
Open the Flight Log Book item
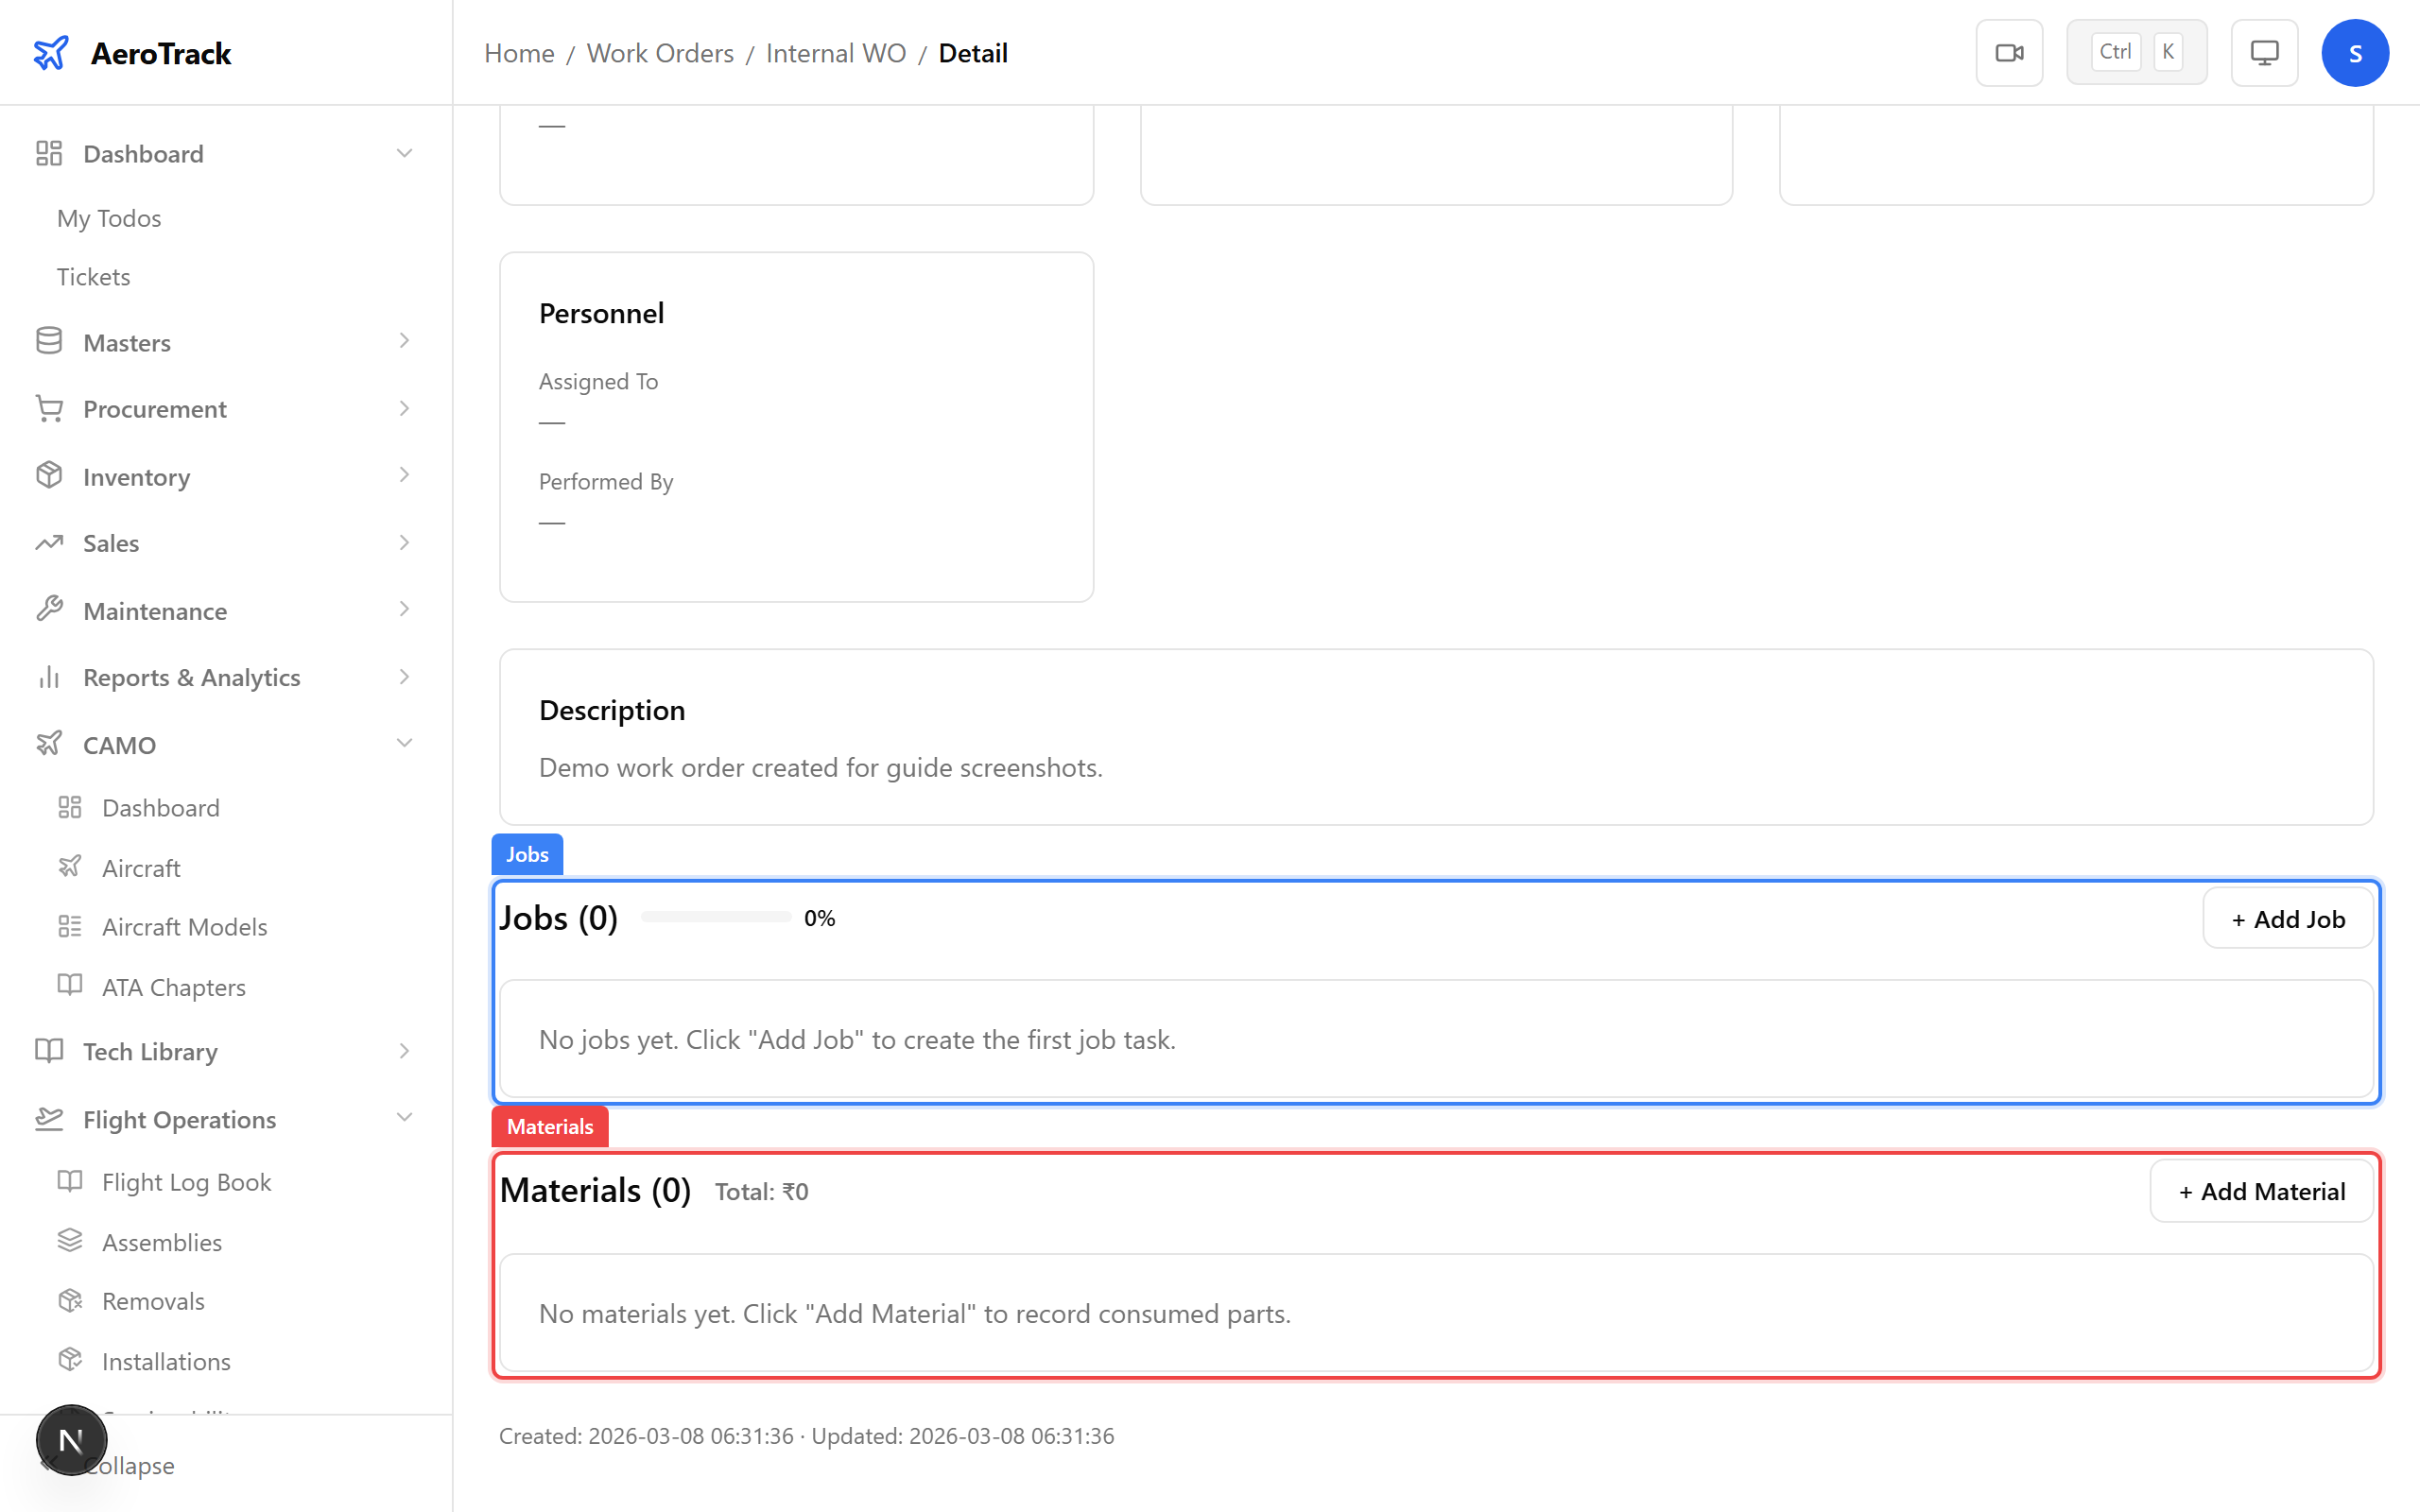click(x=186, y=1182)
